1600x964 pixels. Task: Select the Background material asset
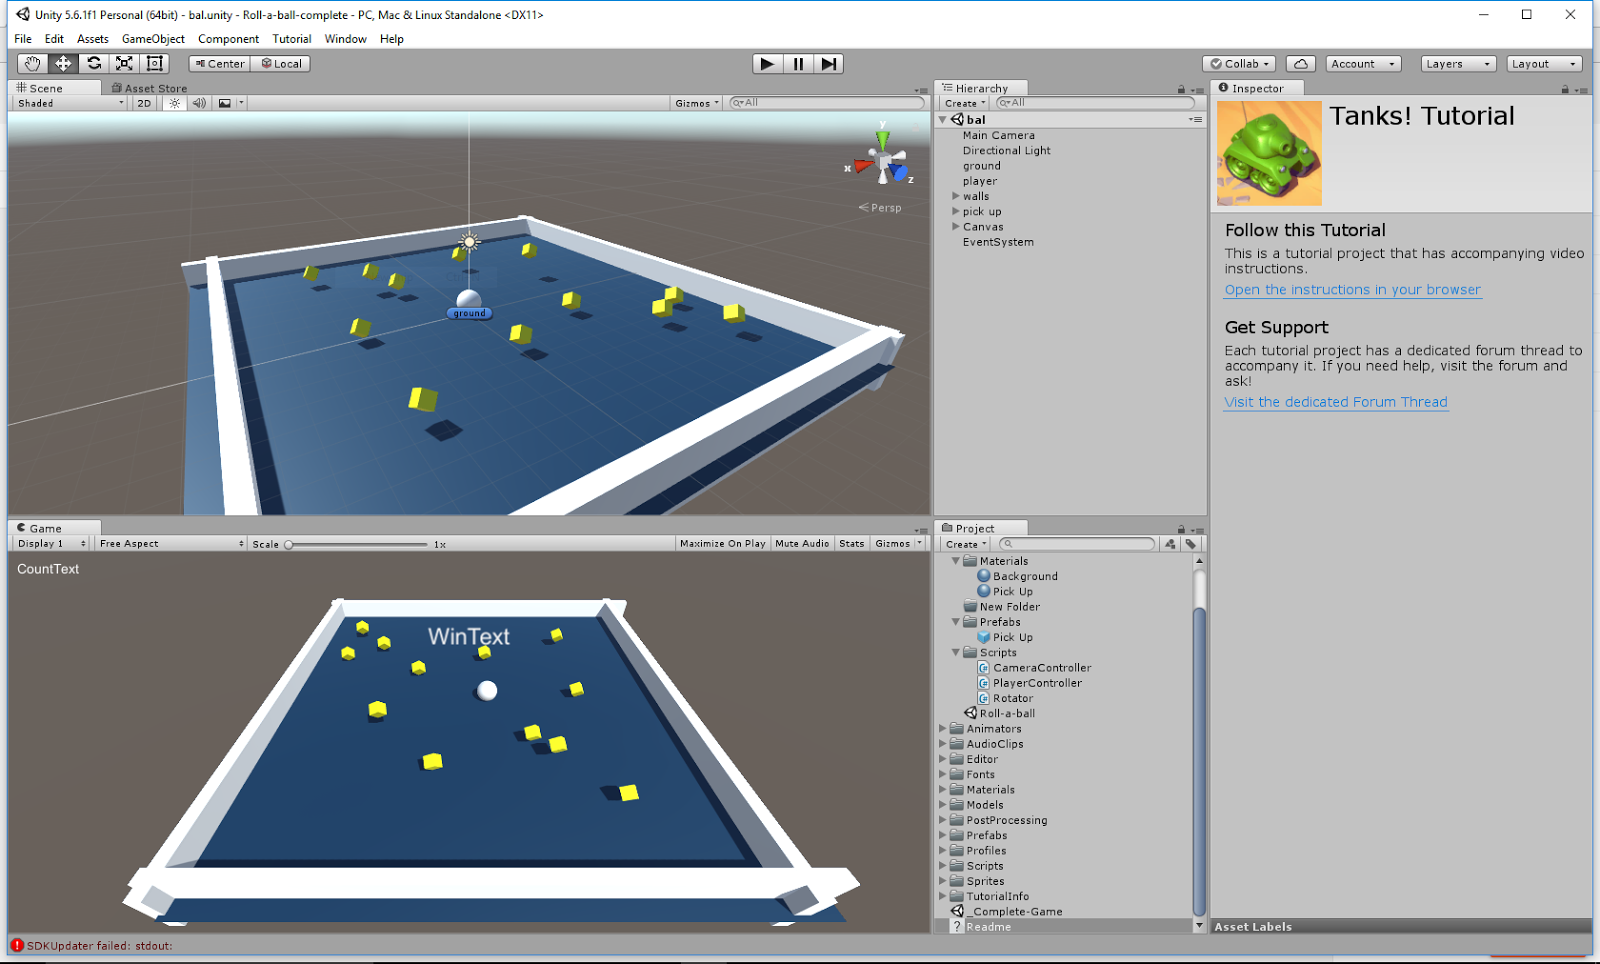(1017, 576)
